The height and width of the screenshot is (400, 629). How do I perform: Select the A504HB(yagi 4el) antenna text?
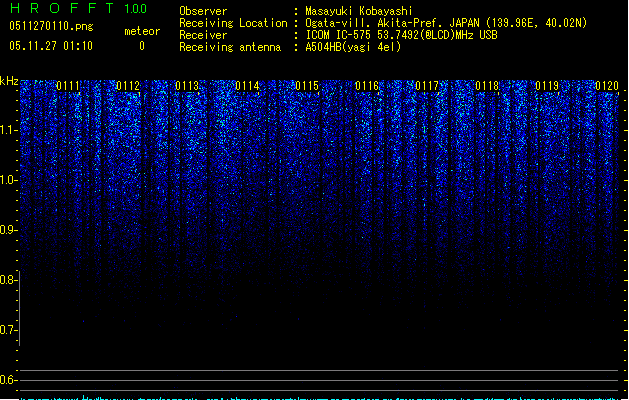point(353,47)
